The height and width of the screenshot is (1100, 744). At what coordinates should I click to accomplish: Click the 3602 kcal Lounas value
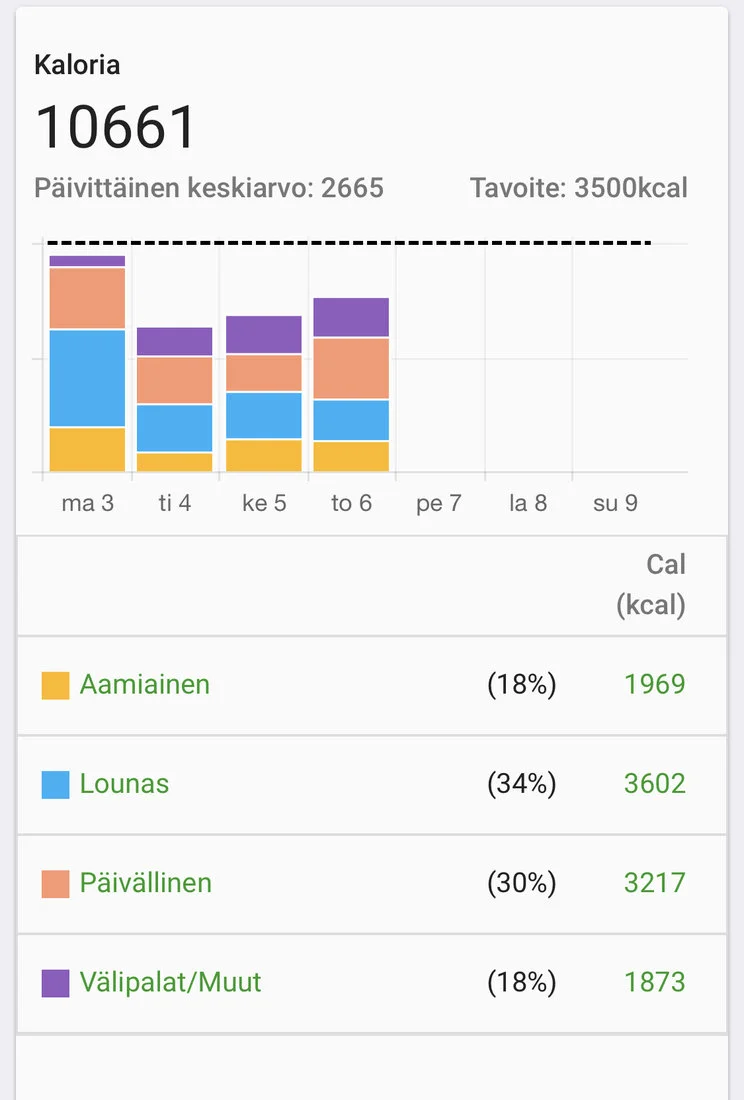654,784
